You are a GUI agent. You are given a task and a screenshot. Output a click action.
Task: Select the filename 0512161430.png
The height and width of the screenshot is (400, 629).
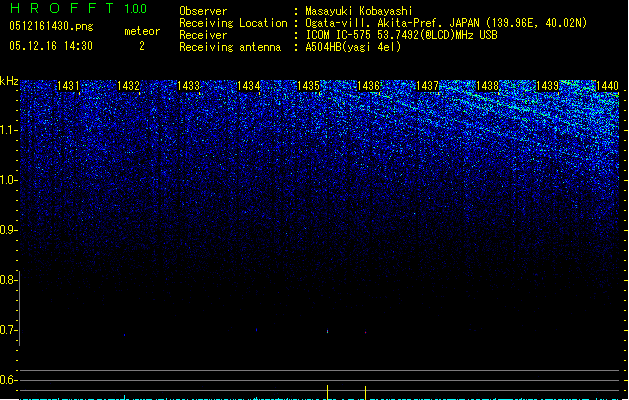(x=51, y=26)
